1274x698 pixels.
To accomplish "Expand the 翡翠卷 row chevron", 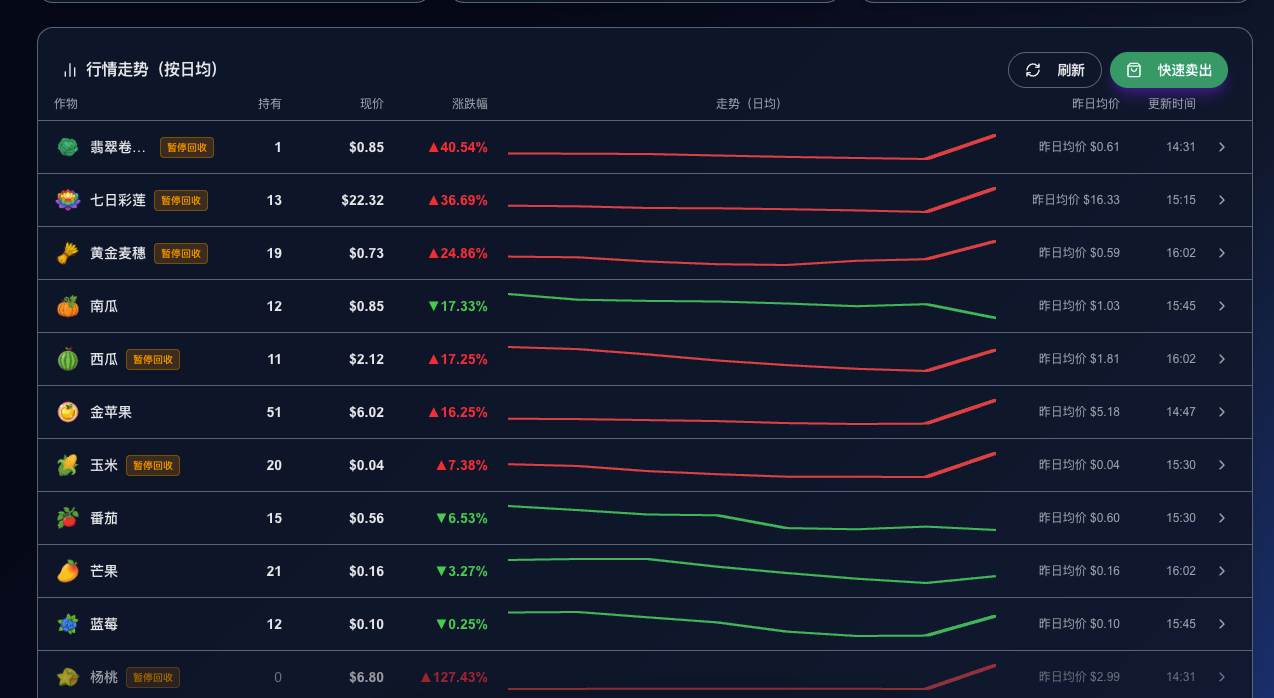I will 1221,147.
